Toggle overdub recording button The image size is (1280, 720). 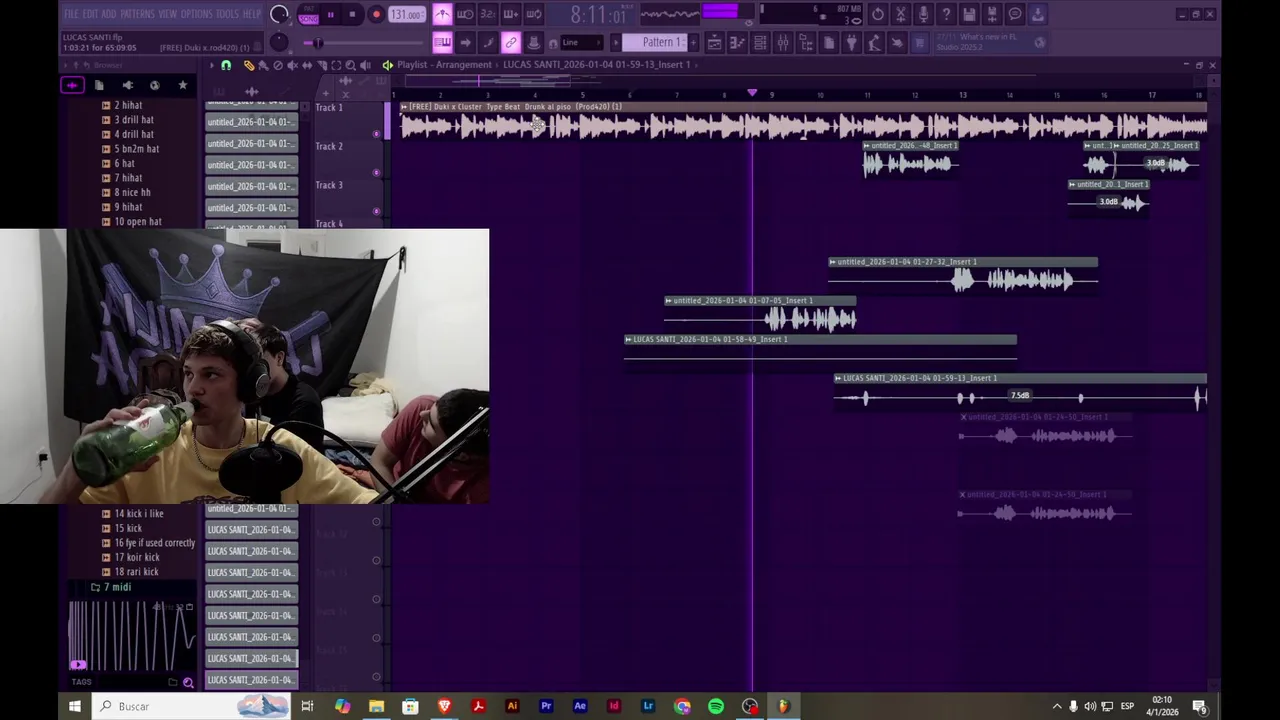(511, 14)
